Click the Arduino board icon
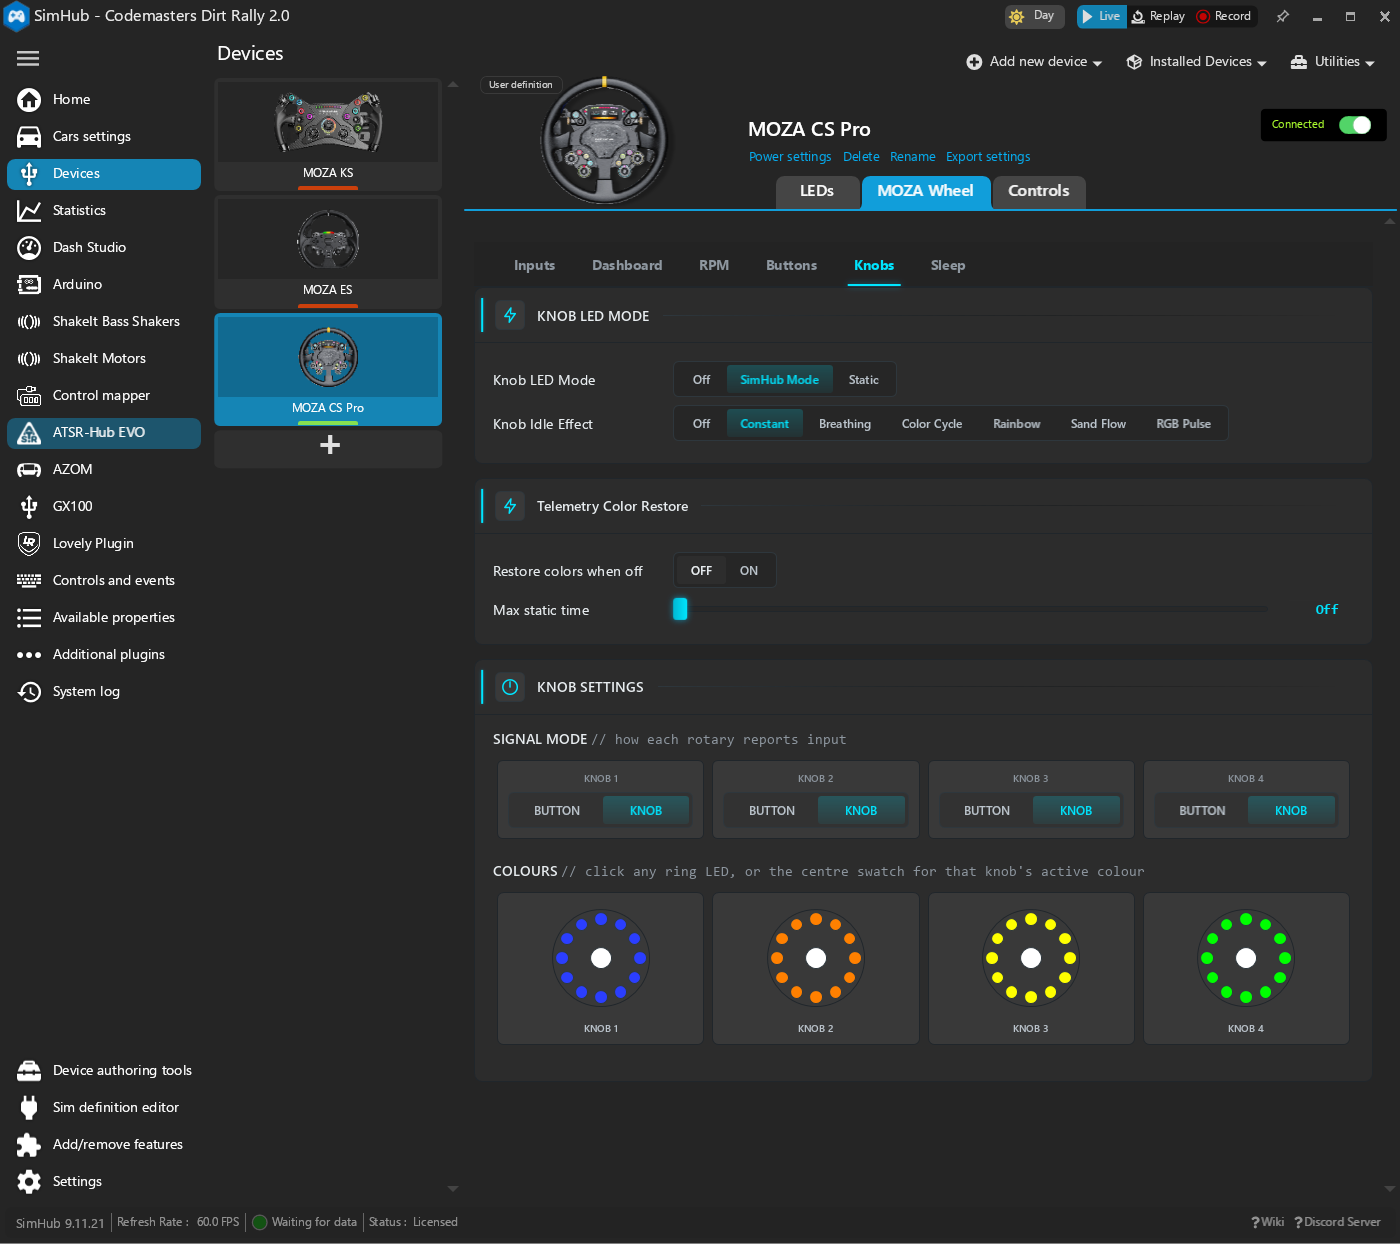 (29, 284)
